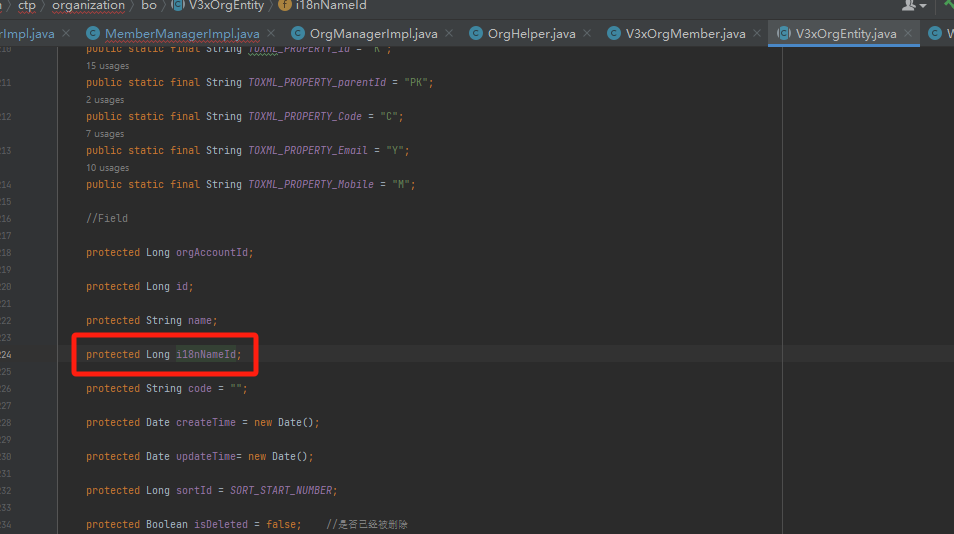This screenshot has height=534, width=954.
Task: Click OrgHelper.java class icon
Action: click(476, 33)
